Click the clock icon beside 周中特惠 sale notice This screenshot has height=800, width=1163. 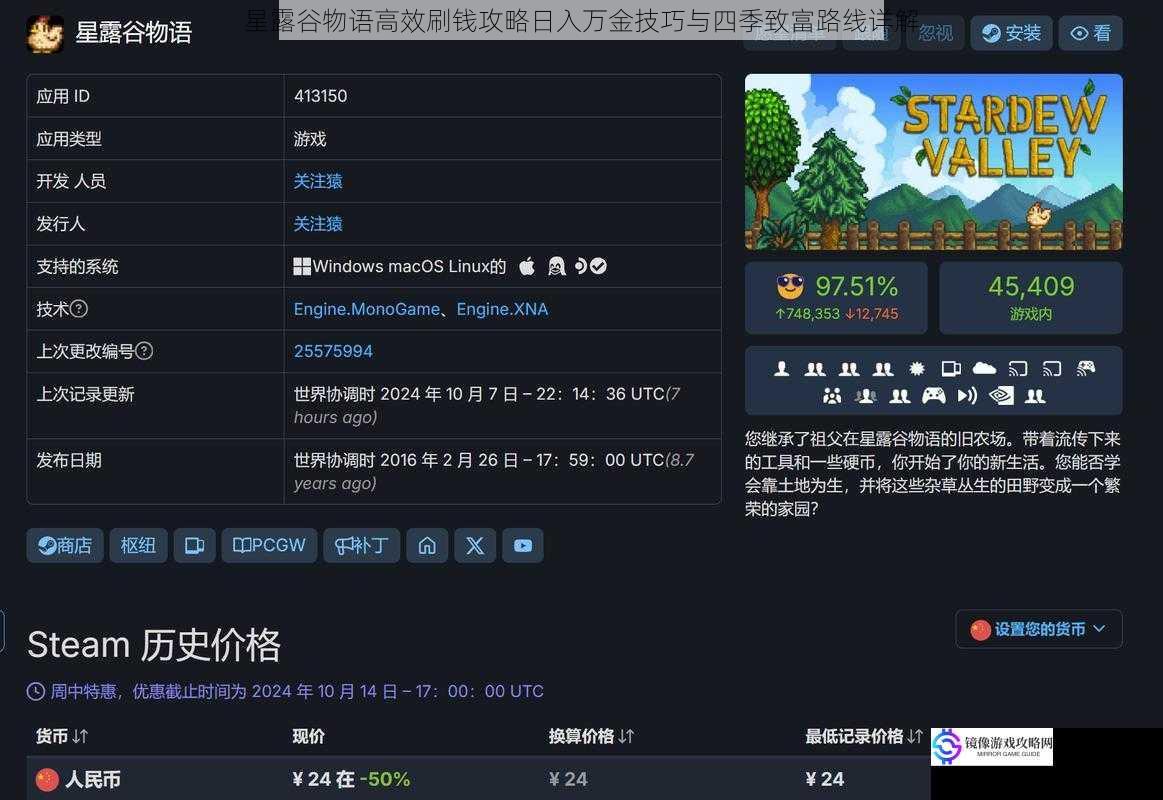pyautogui.click(x=36, y=692)
